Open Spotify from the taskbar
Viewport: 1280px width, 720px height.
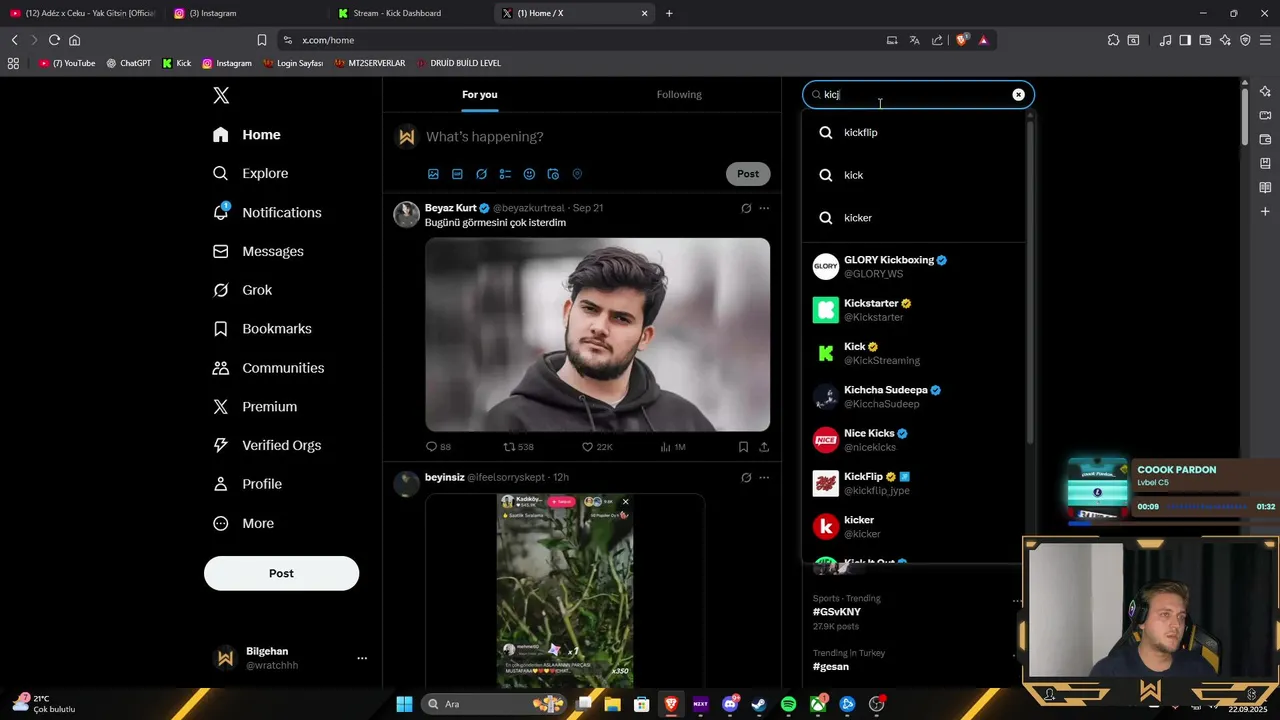coord(788,704)
